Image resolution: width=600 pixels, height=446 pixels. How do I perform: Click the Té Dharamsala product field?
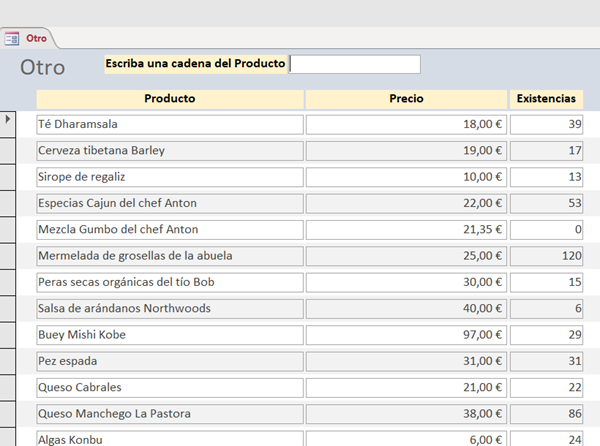click(x=170, y=125)
